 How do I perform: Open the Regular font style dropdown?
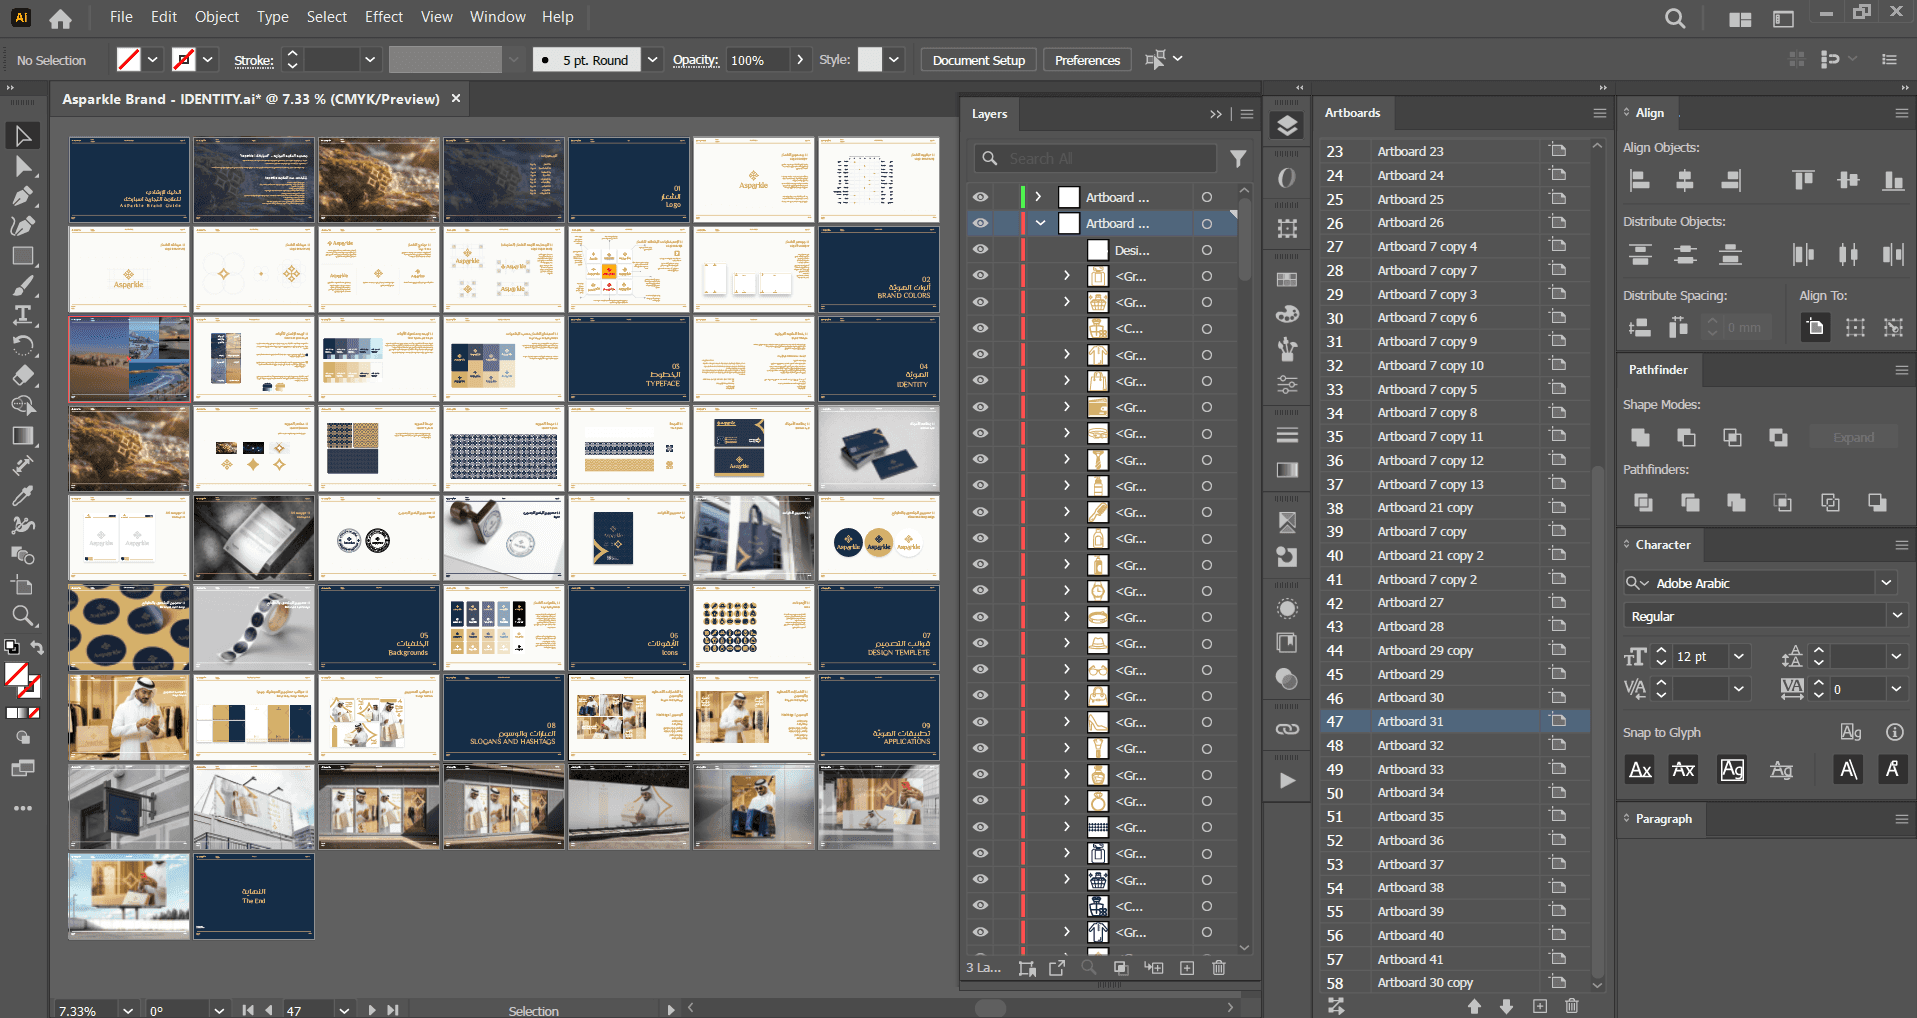(1897, 616)
